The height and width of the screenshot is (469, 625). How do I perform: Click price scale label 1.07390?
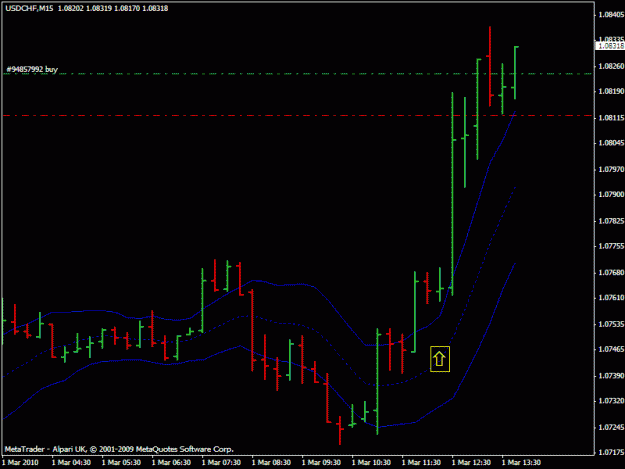coord(611,376)
